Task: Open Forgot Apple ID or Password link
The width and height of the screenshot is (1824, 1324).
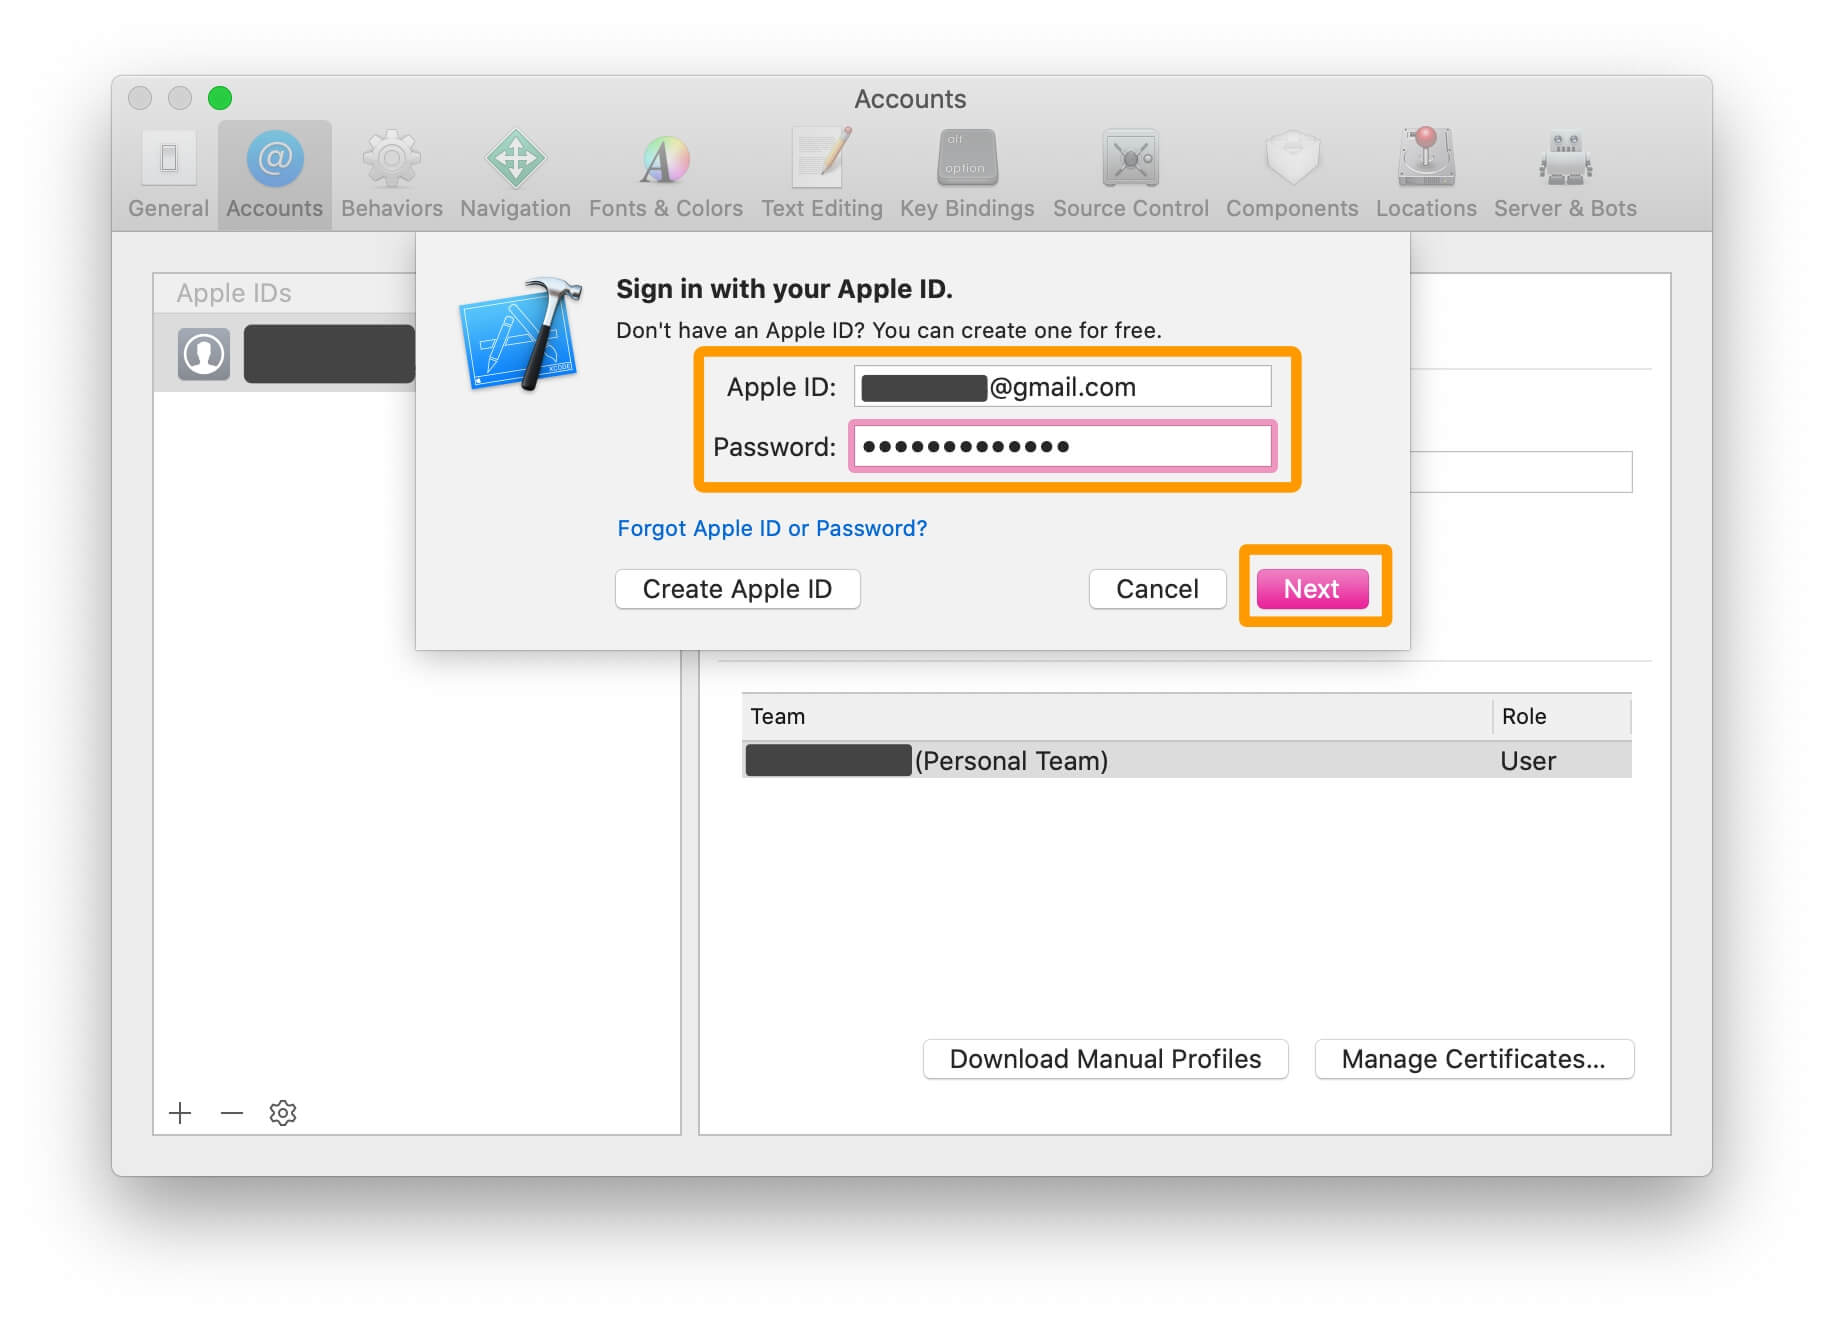Action: tap(772, 528)
